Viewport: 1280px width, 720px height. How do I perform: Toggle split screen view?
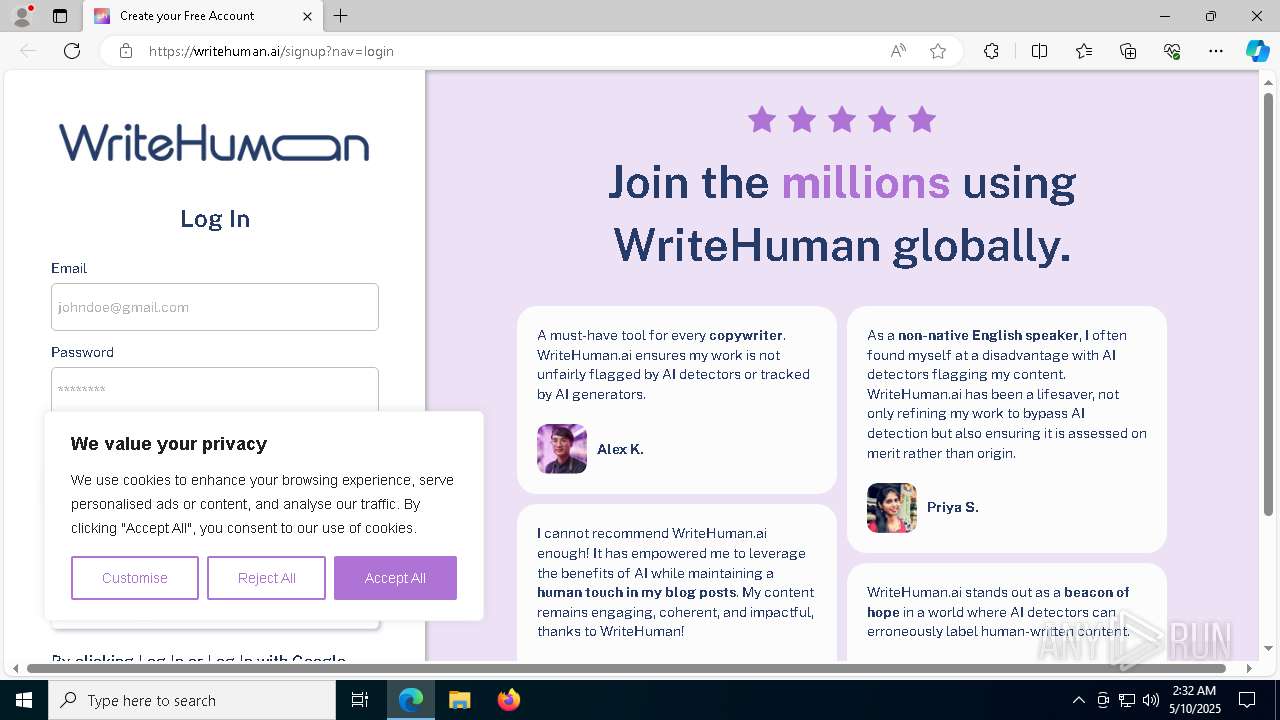[1040, 51]
